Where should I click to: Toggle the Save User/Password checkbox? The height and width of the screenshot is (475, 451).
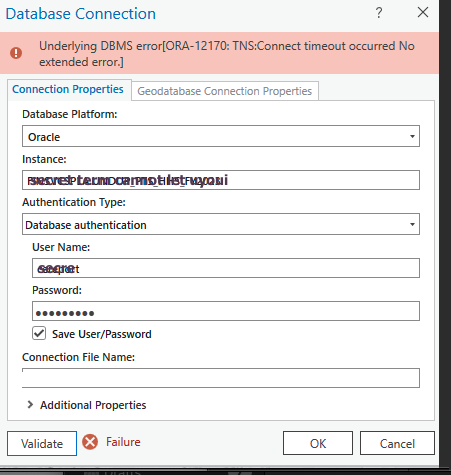(x=39, y=333)
